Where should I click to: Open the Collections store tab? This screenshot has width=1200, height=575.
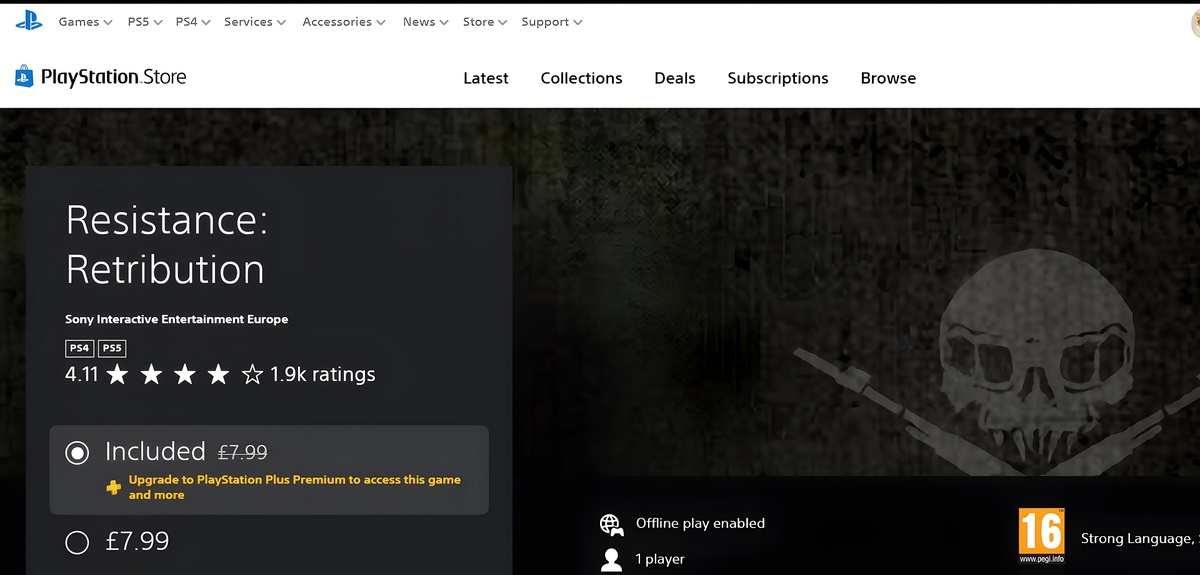point(581,78)
